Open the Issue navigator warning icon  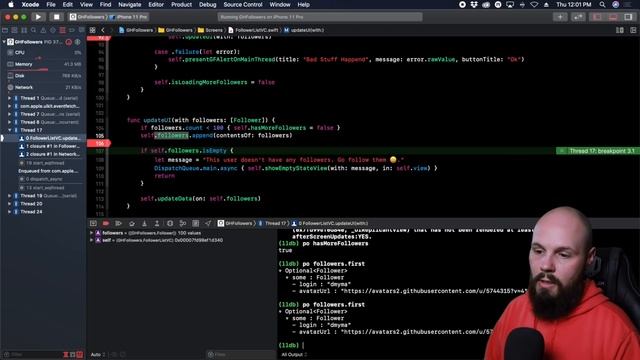coord(43,30)
